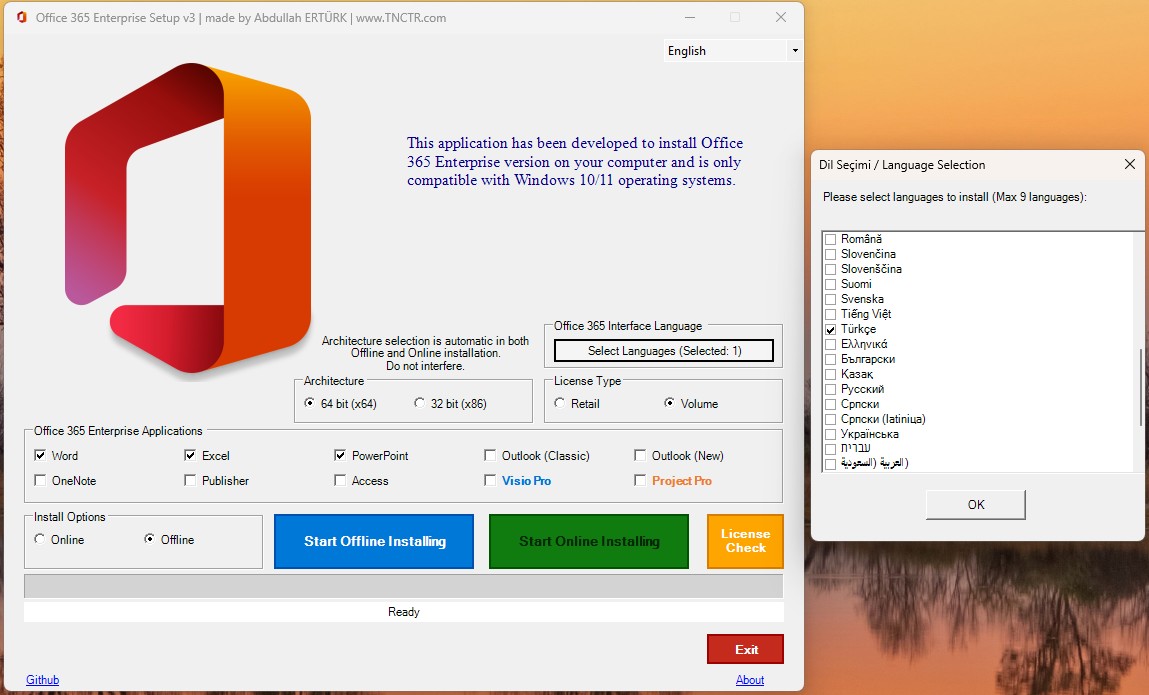Click Start Offline Installing button
The height and width of the screenshot is (695, 1149).
pos(374,541)
